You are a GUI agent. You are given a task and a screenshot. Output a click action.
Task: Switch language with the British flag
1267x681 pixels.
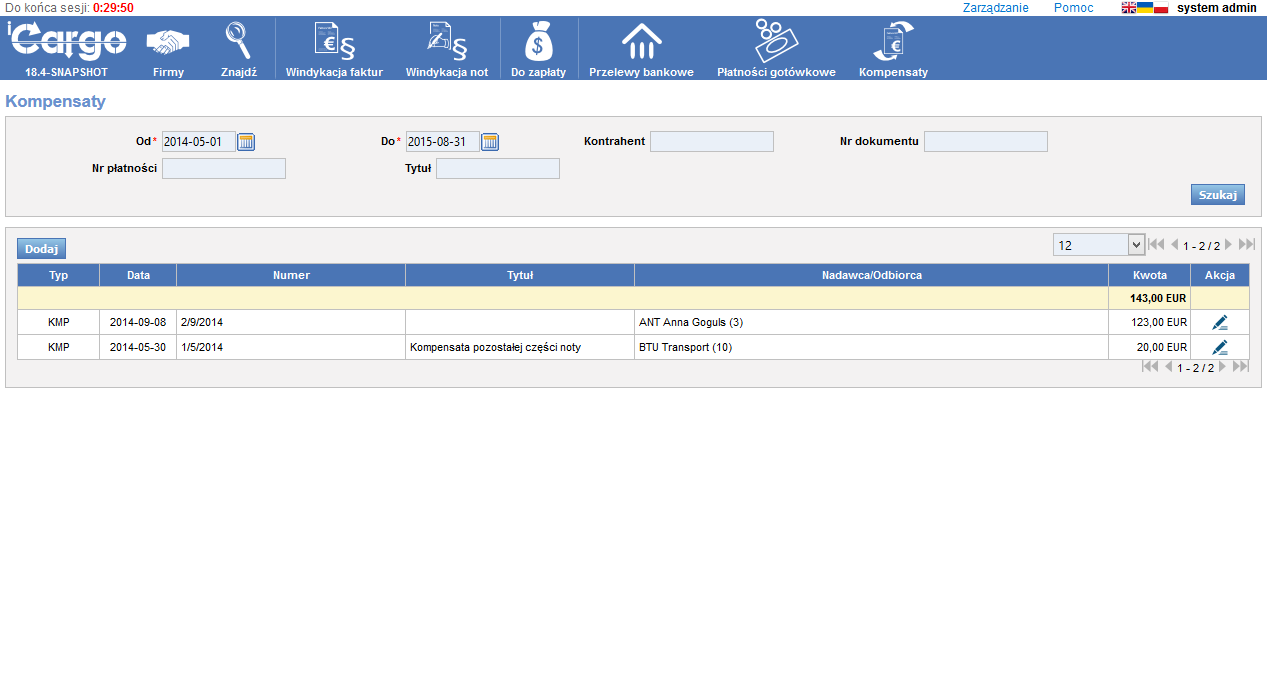1128,8
